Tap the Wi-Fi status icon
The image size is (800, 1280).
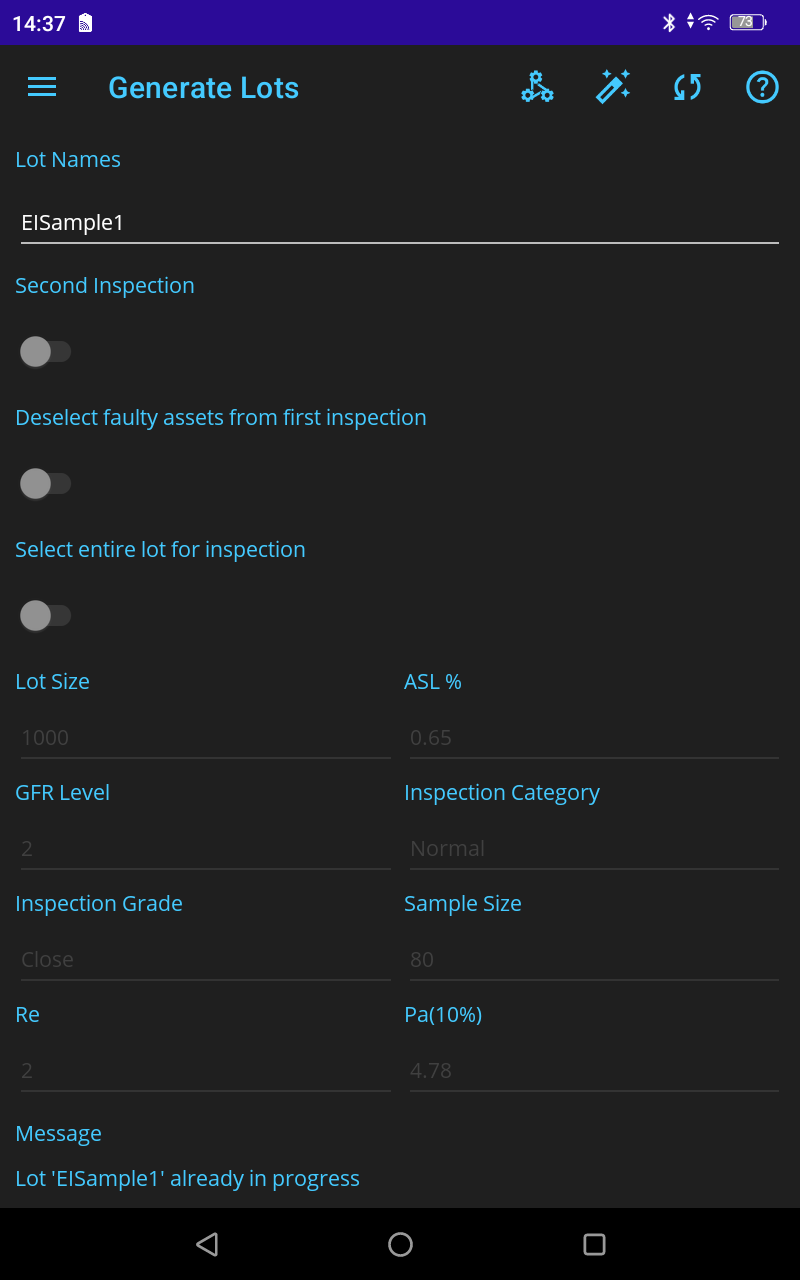coord(707,22)
